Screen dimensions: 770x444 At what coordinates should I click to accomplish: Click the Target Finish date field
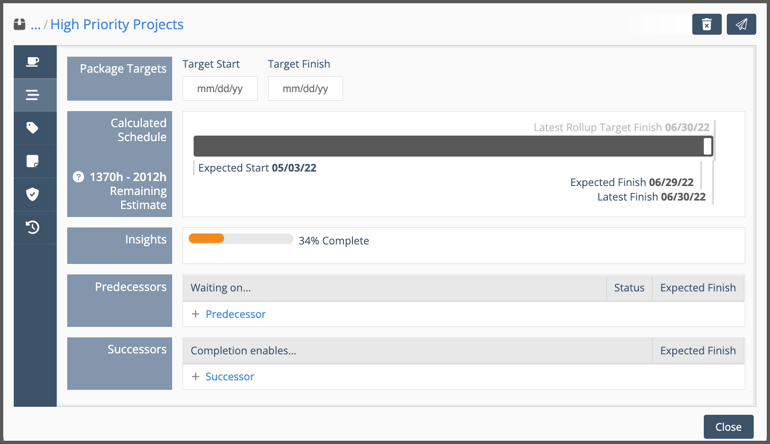[305, 89]
